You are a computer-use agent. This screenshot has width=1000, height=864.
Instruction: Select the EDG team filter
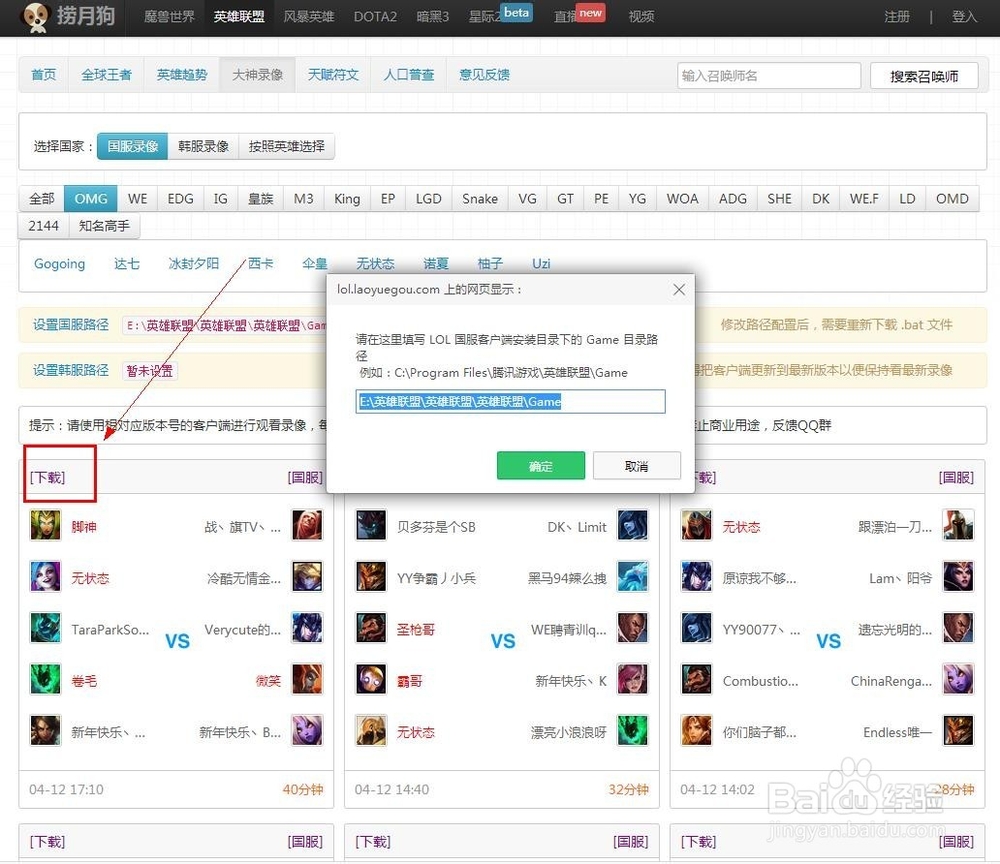click(180, 198)
